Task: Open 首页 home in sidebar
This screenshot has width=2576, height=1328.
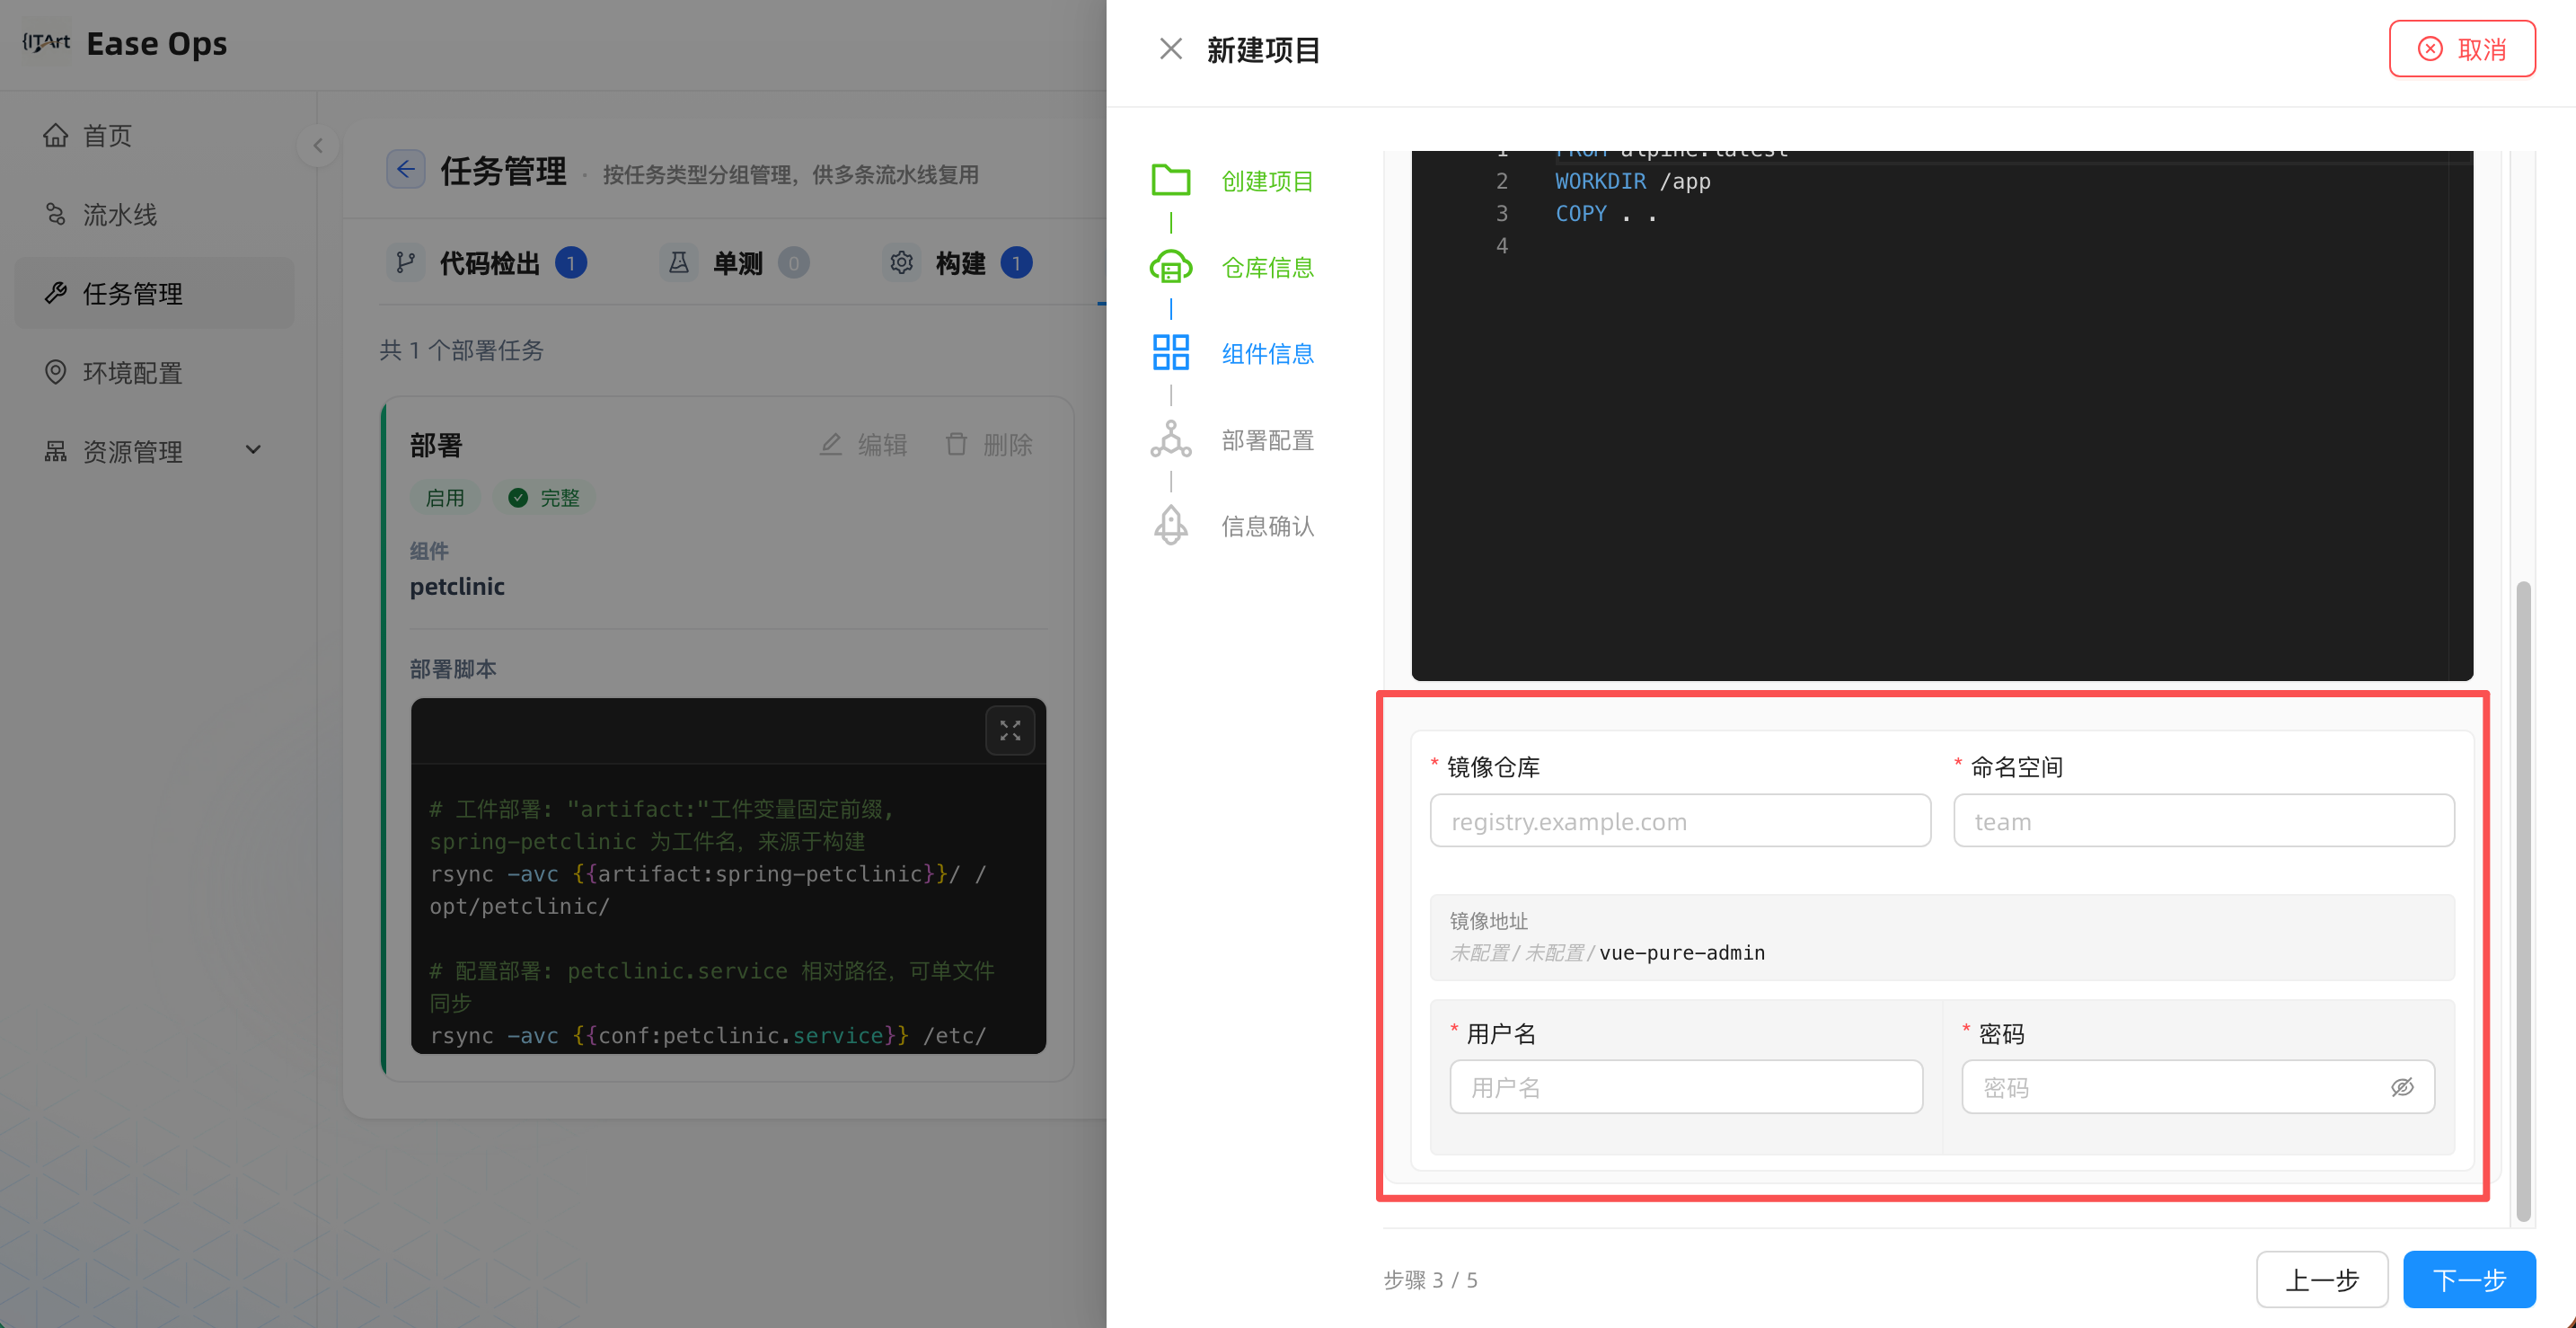Action: 154,135
